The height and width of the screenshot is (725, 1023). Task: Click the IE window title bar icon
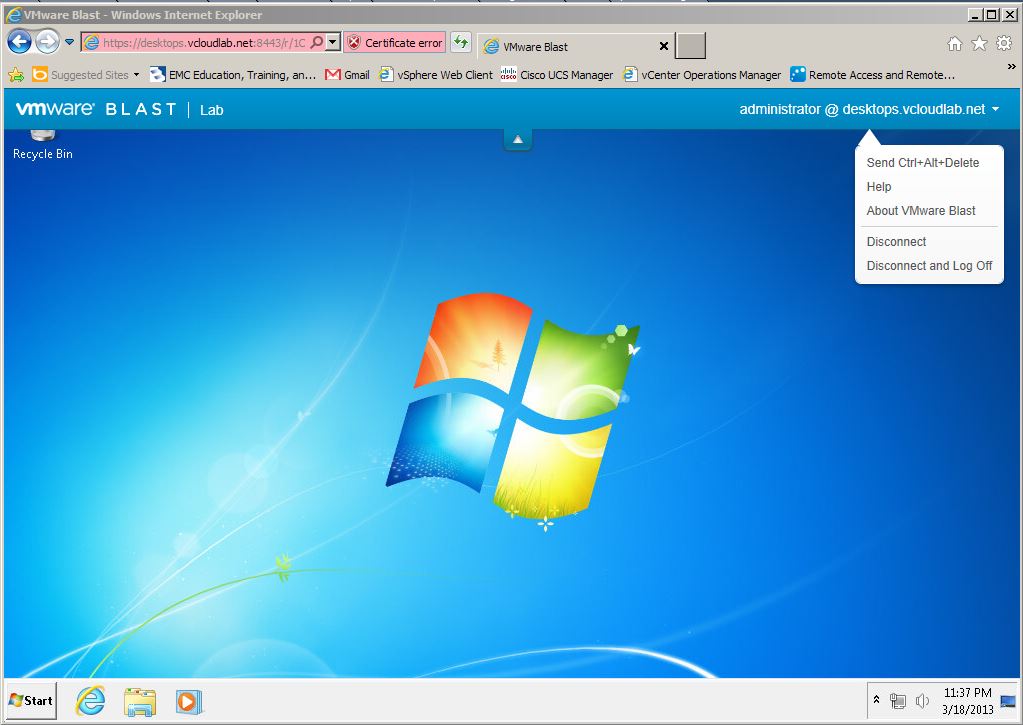click(13, 14)
